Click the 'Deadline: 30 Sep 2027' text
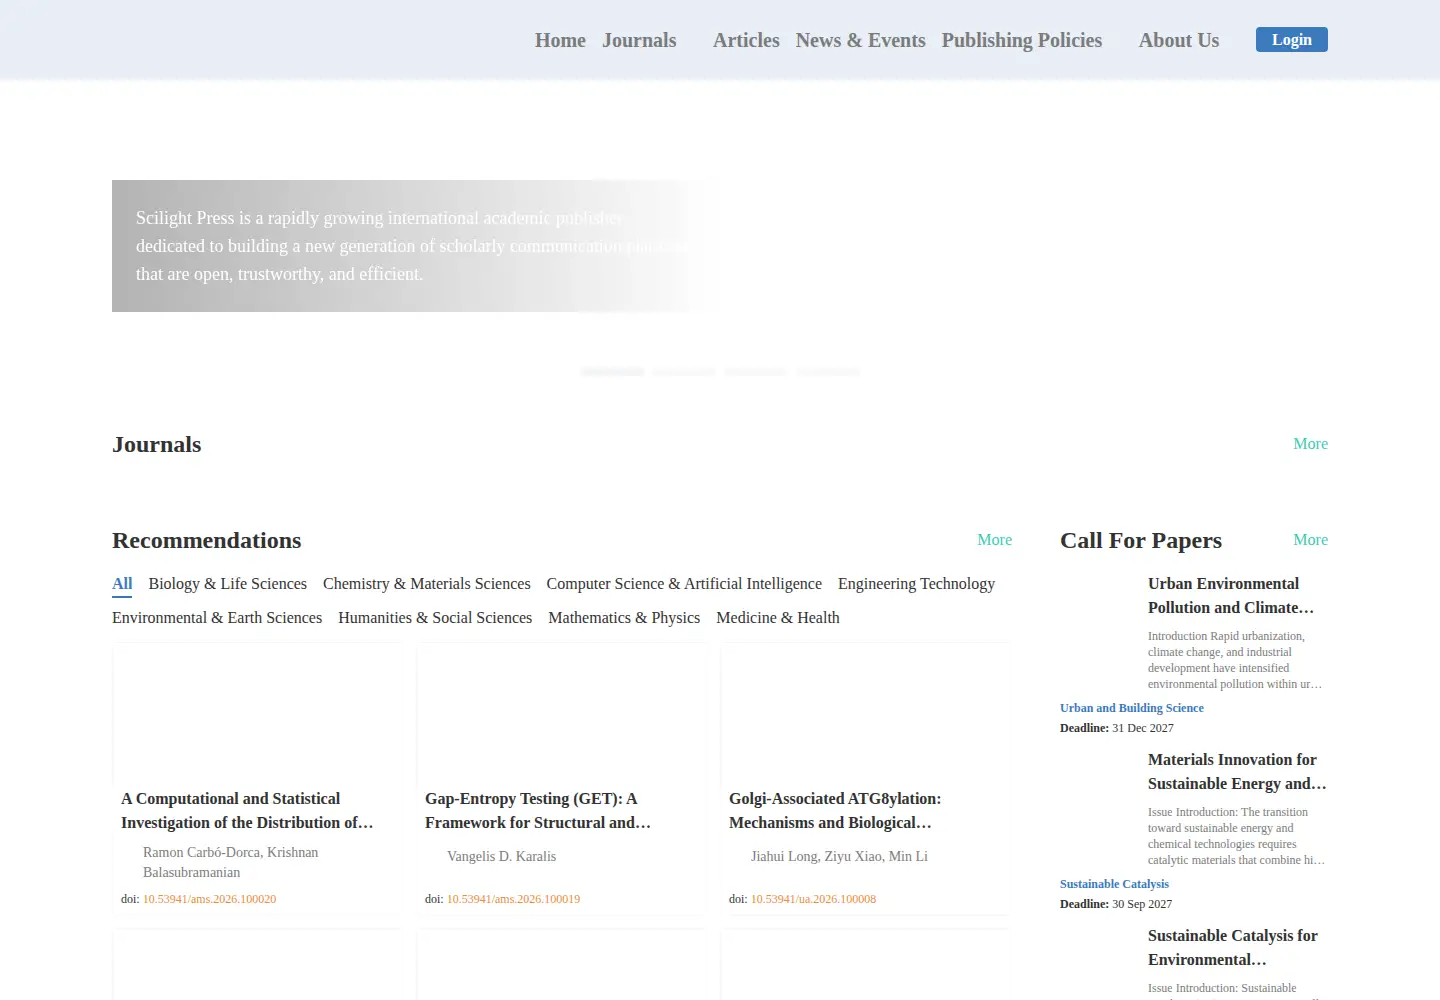 pos(1116,904)
